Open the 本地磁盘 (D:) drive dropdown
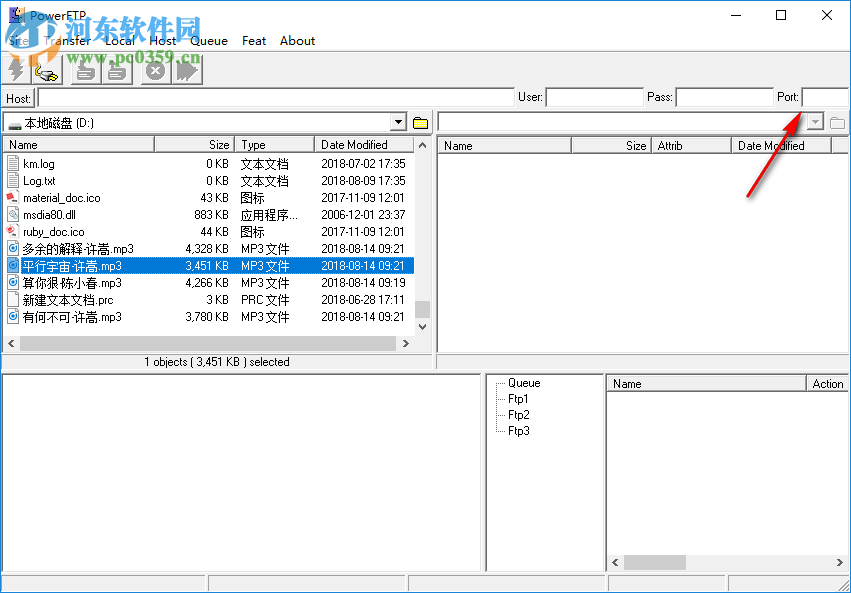Viewport: 851px width, 593px height. (398, 121)
